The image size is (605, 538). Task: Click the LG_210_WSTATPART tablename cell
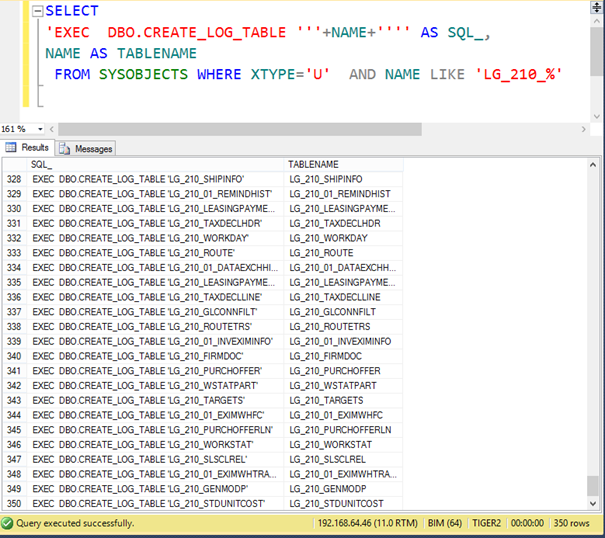pos(343,386)
